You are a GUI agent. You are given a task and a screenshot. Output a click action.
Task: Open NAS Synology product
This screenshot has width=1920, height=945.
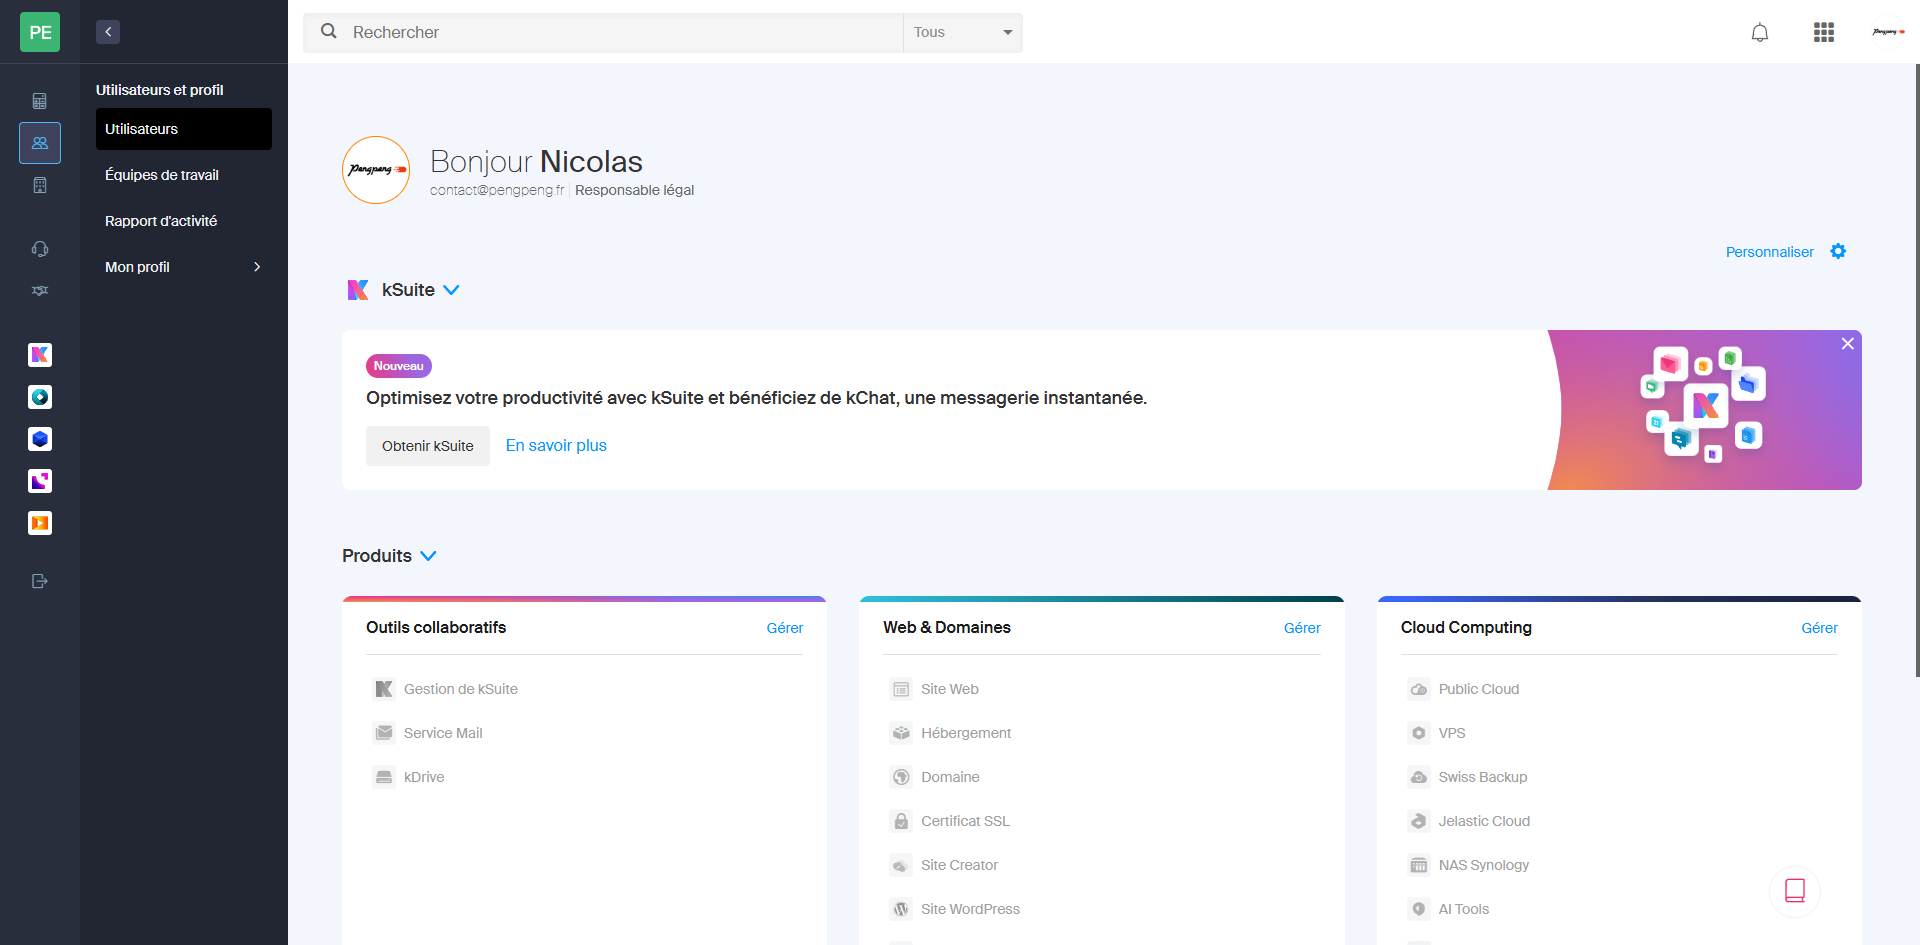tap(1469, 865)
